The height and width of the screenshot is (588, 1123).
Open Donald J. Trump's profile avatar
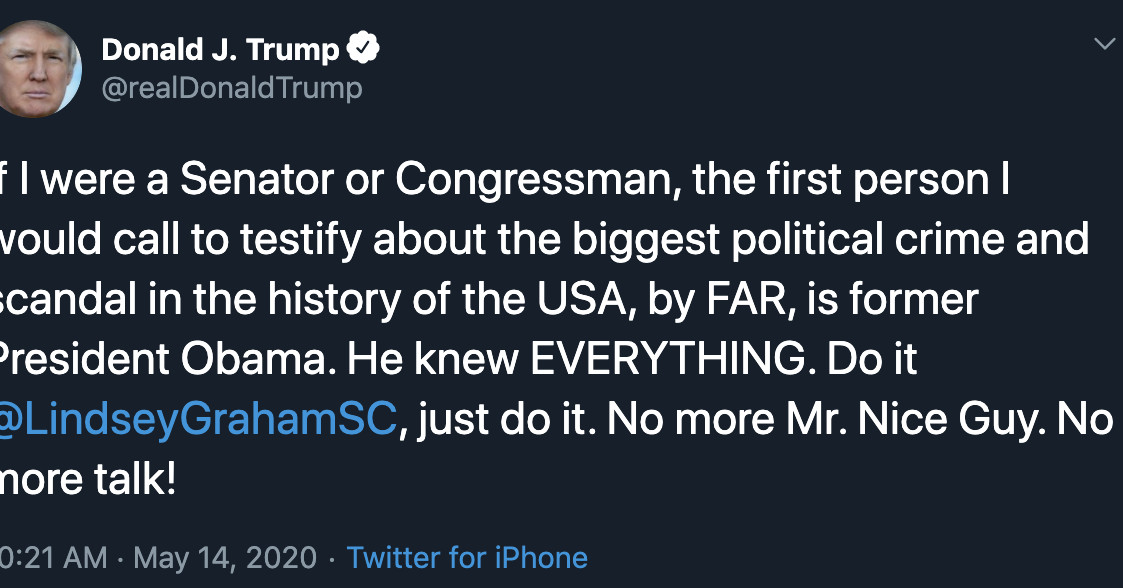click(36, 68)
